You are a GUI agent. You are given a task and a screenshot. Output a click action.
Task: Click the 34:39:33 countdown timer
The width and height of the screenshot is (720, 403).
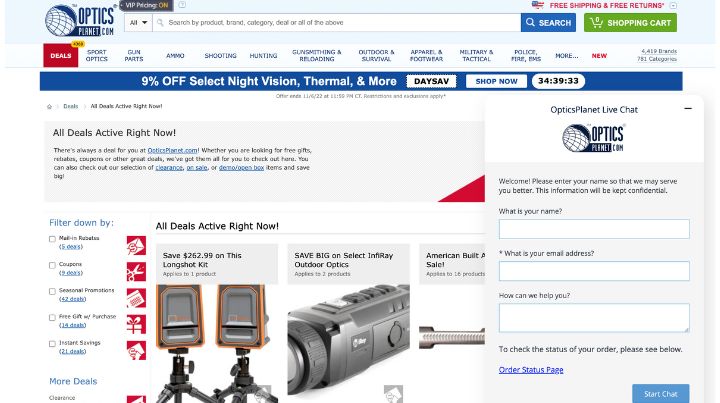pyautogui.click(x=558, y=81)
